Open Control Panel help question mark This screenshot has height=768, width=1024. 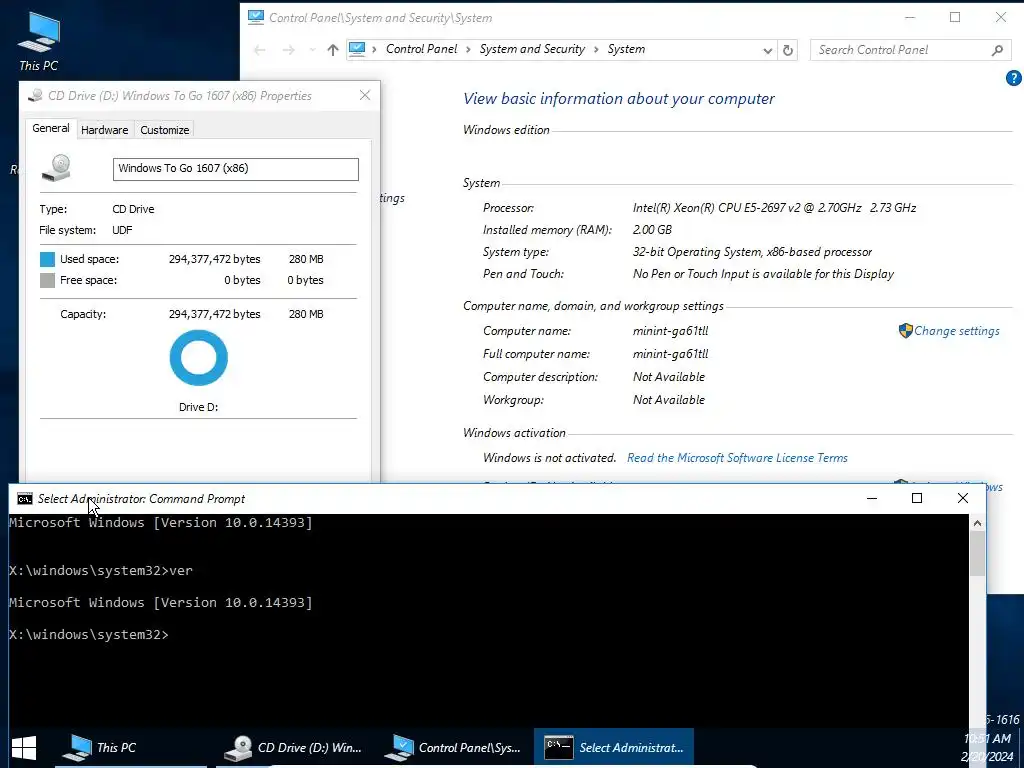pos(1014,78)
